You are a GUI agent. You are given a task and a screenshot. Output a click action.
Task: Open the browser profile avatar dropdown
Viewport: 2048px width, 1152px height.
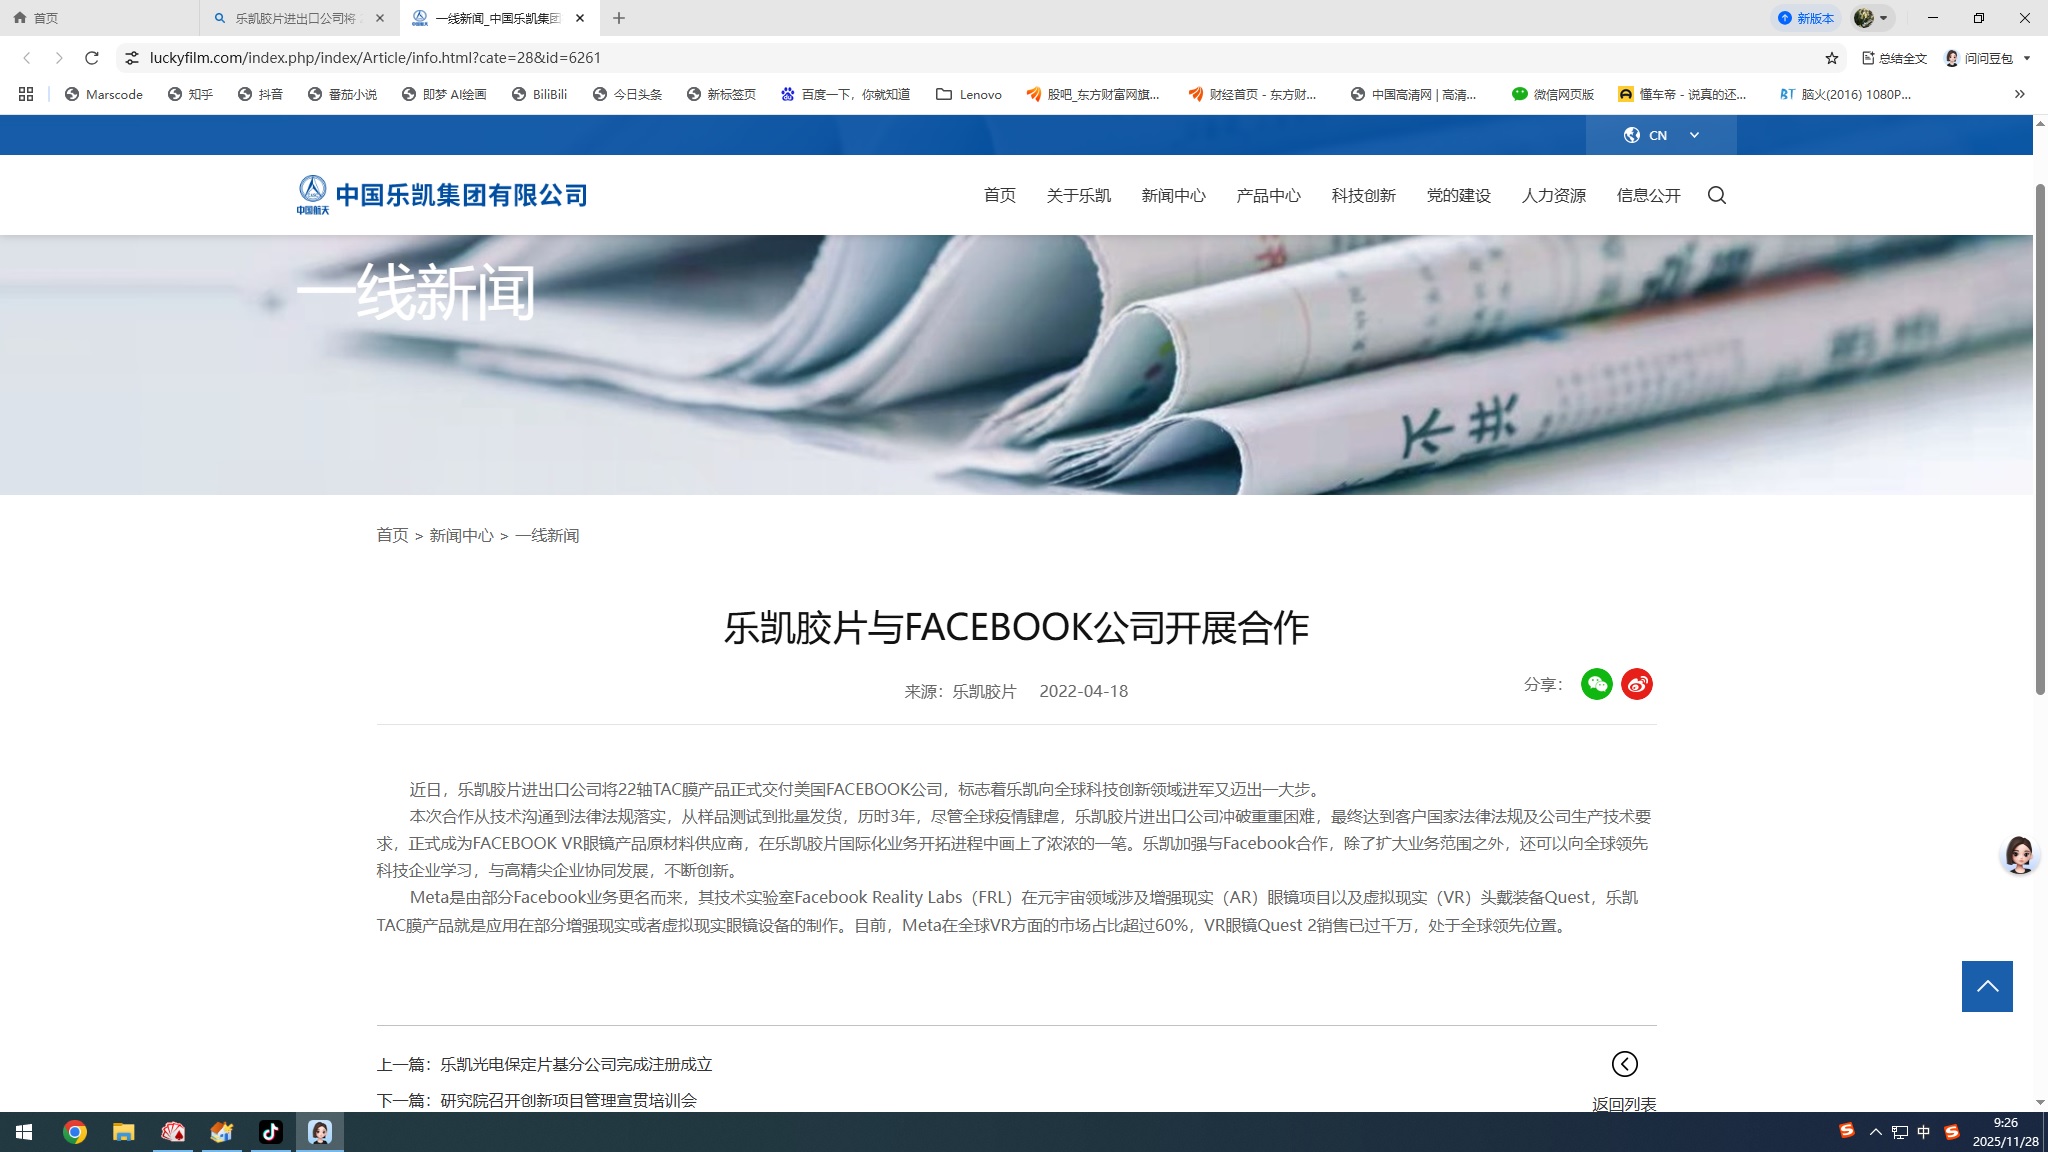point(1872,18)
